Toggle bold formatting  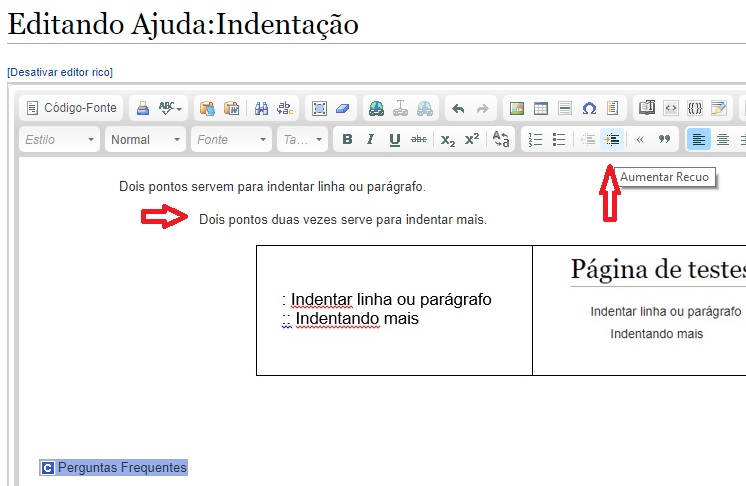[347, 139]
